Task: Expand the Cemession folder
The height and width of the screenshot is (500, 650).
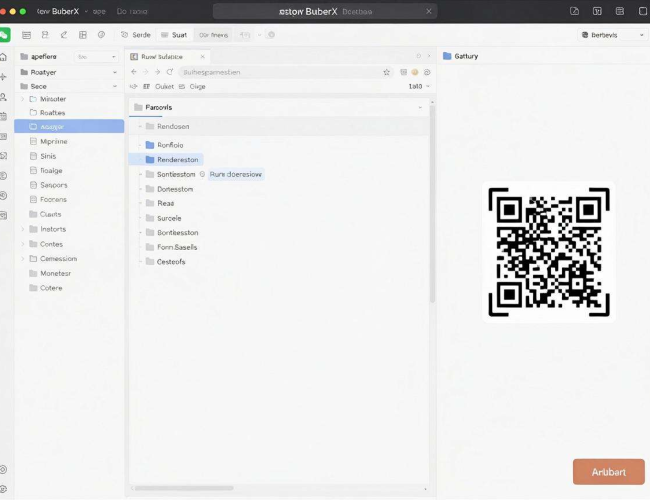Action: (x=23, y=259)
